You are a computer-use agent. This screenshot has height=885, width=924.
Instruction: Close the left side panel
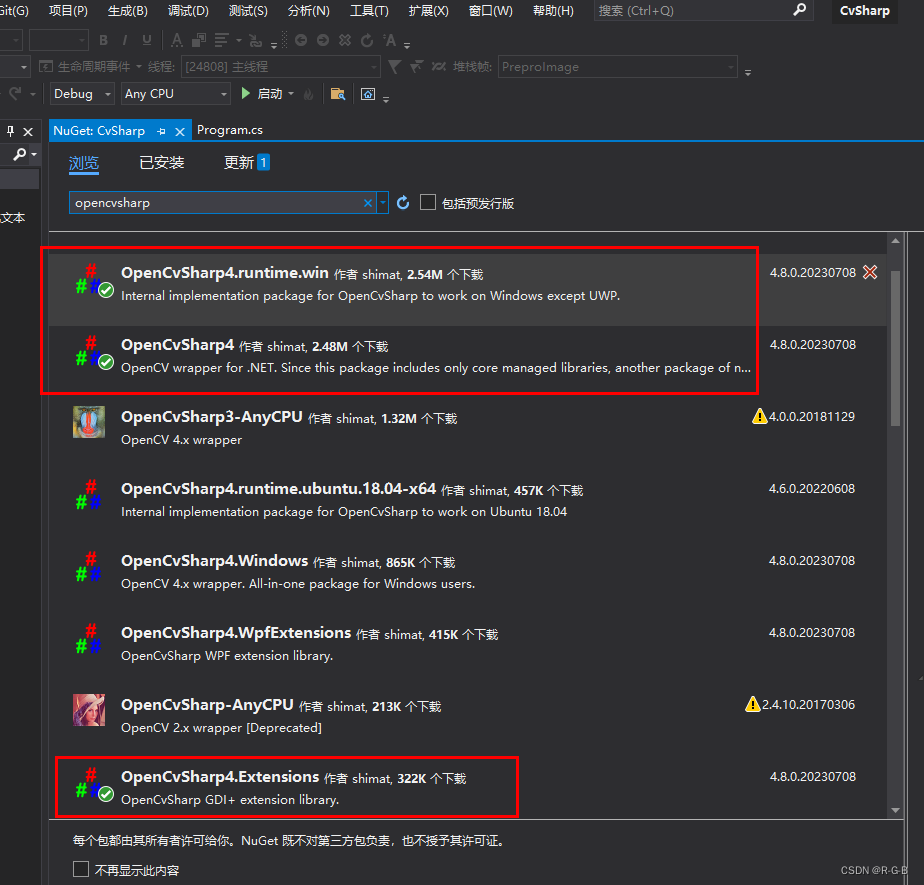(x=28, y=131)
